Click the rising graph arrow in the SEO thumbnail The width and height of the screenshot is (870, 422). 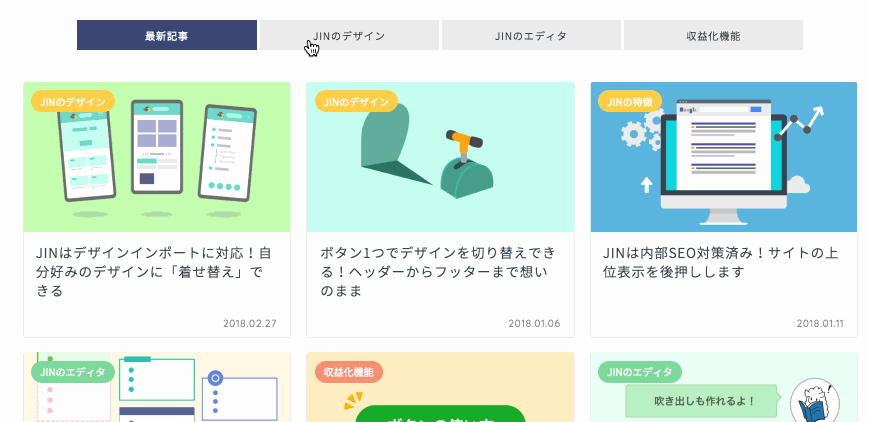800,124
